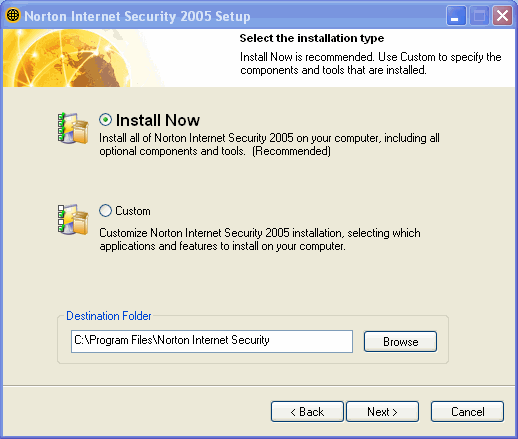The image size is (518, 439).
Task: Click the Install Now package icon
Action: tap(73, 128)
